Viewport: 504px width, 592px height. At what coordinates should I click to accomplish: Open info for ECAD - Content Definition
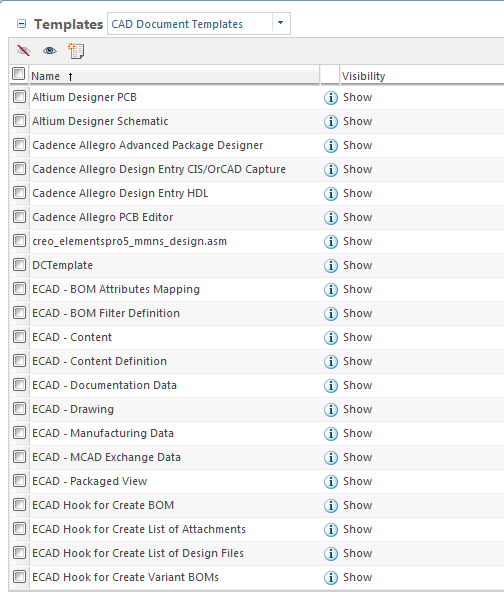(331, 362)
